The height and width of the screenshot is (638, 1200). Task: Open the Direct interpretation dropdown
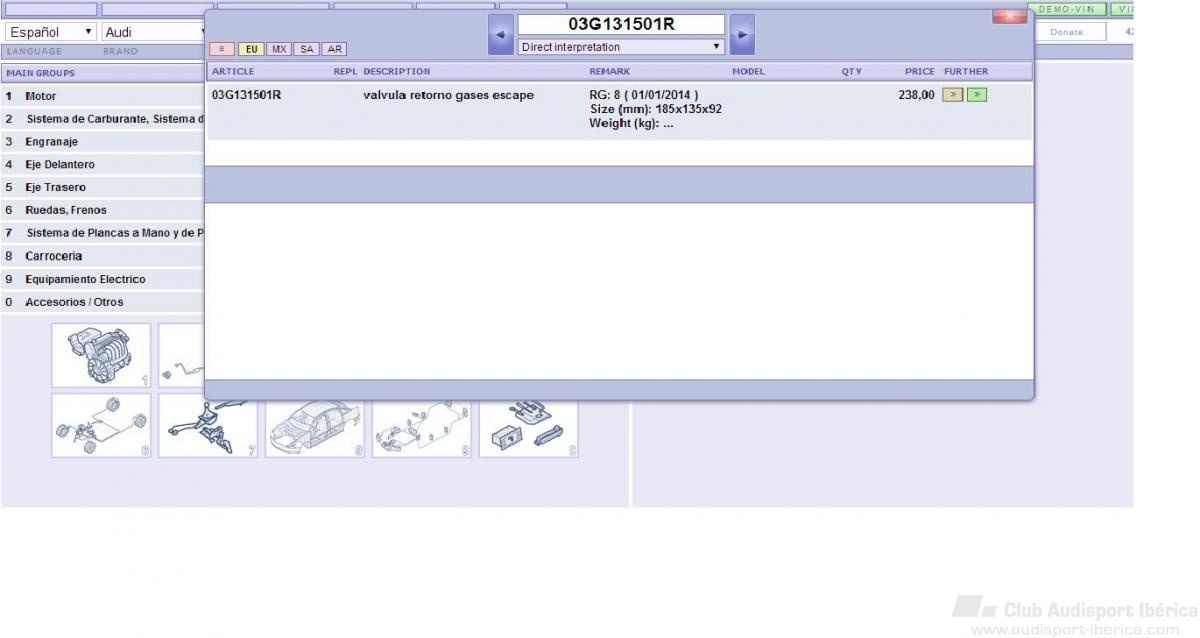tap(621, 47)
